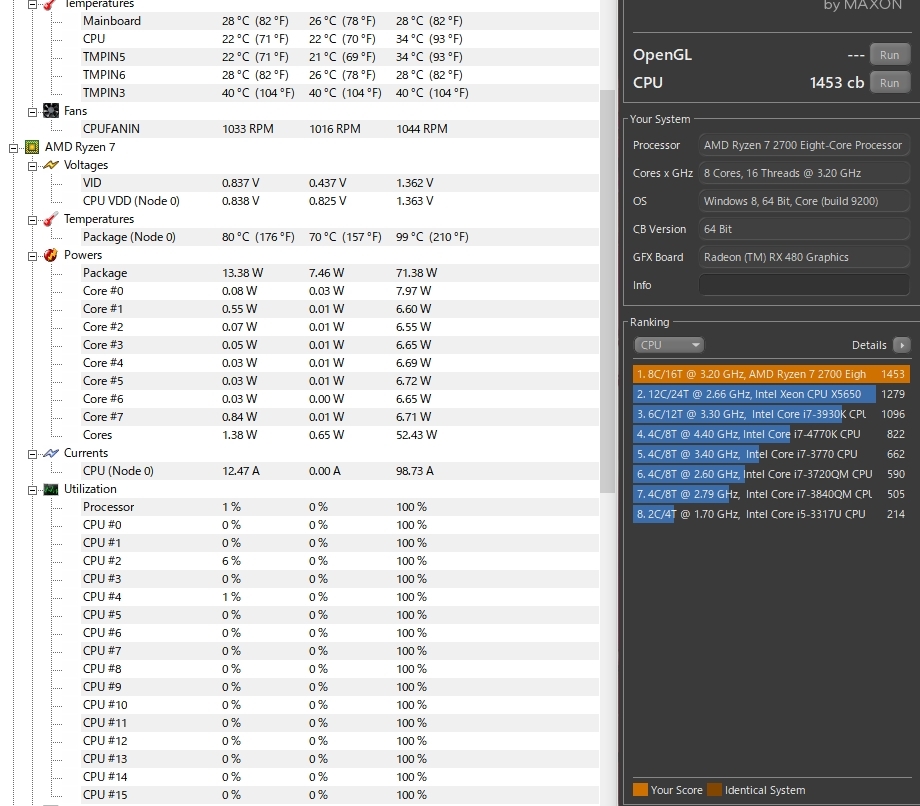Image resolution: width=920 pixels, height=806 pixels.
Task: Select the CPU (Node 0) current row
Action: pos(340,471)
